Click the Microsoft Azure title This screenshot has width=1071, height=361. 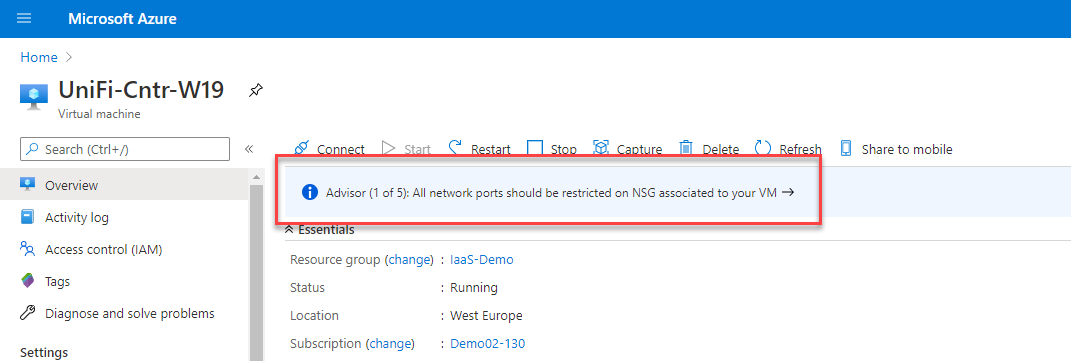coord(122,19)
